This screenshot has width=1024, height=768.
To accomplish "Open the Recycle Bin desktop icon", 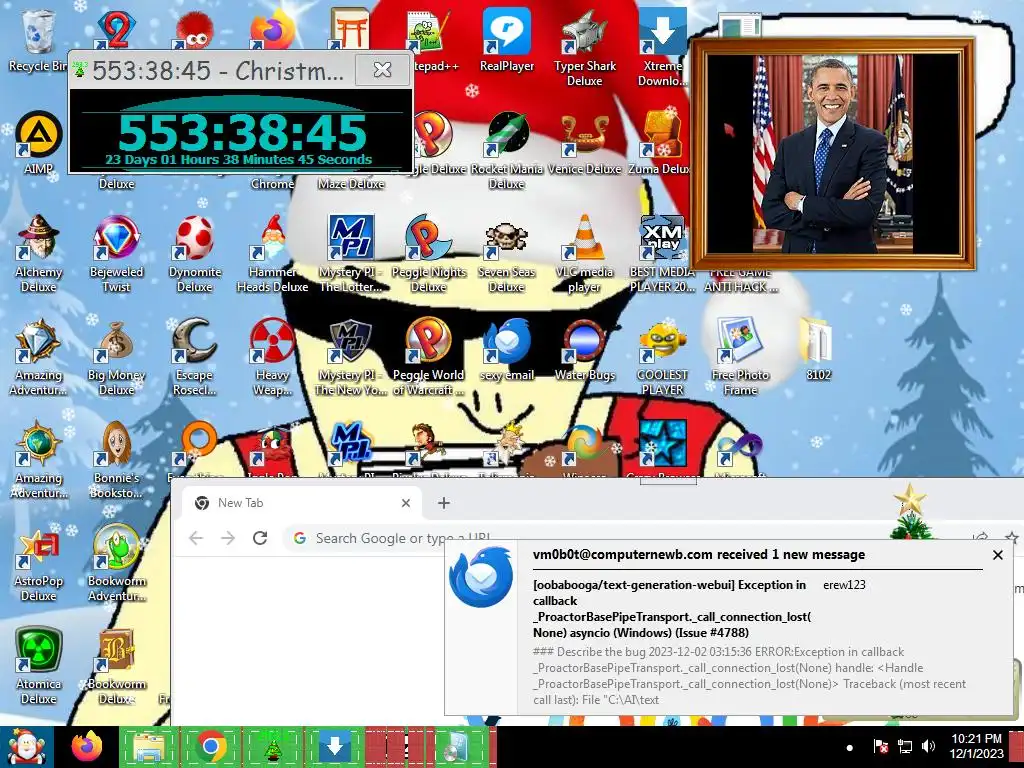I will click(39, 41).
